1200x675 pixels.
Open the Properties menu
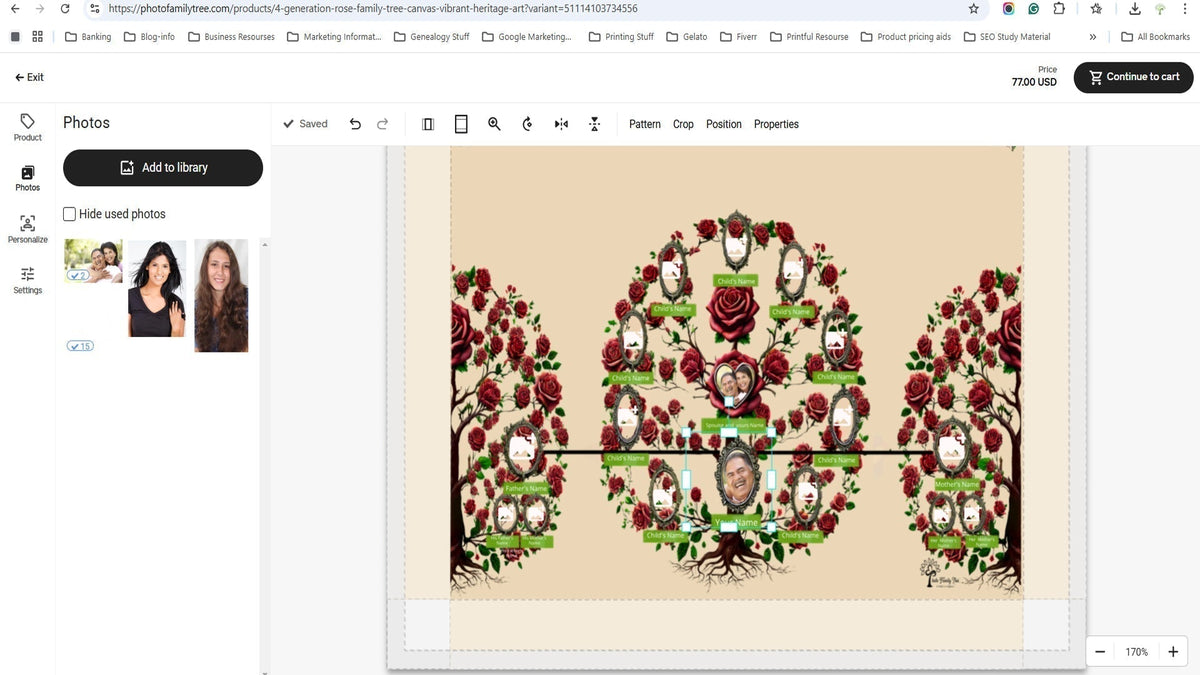776,124
